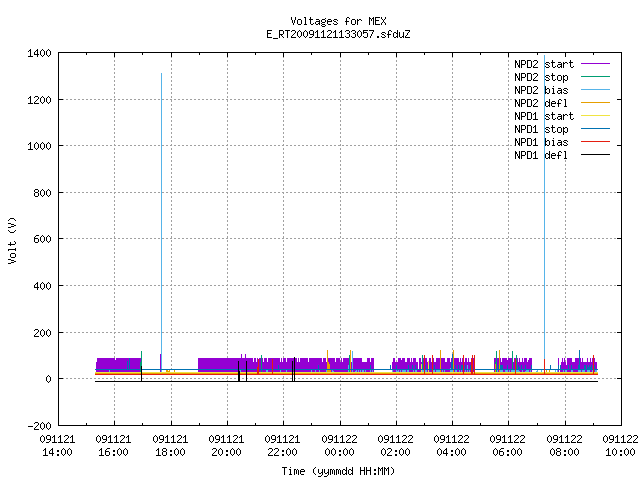Click the 'NPD1 bias' legend label
The image size is (640, 480).
pos(541,142)
